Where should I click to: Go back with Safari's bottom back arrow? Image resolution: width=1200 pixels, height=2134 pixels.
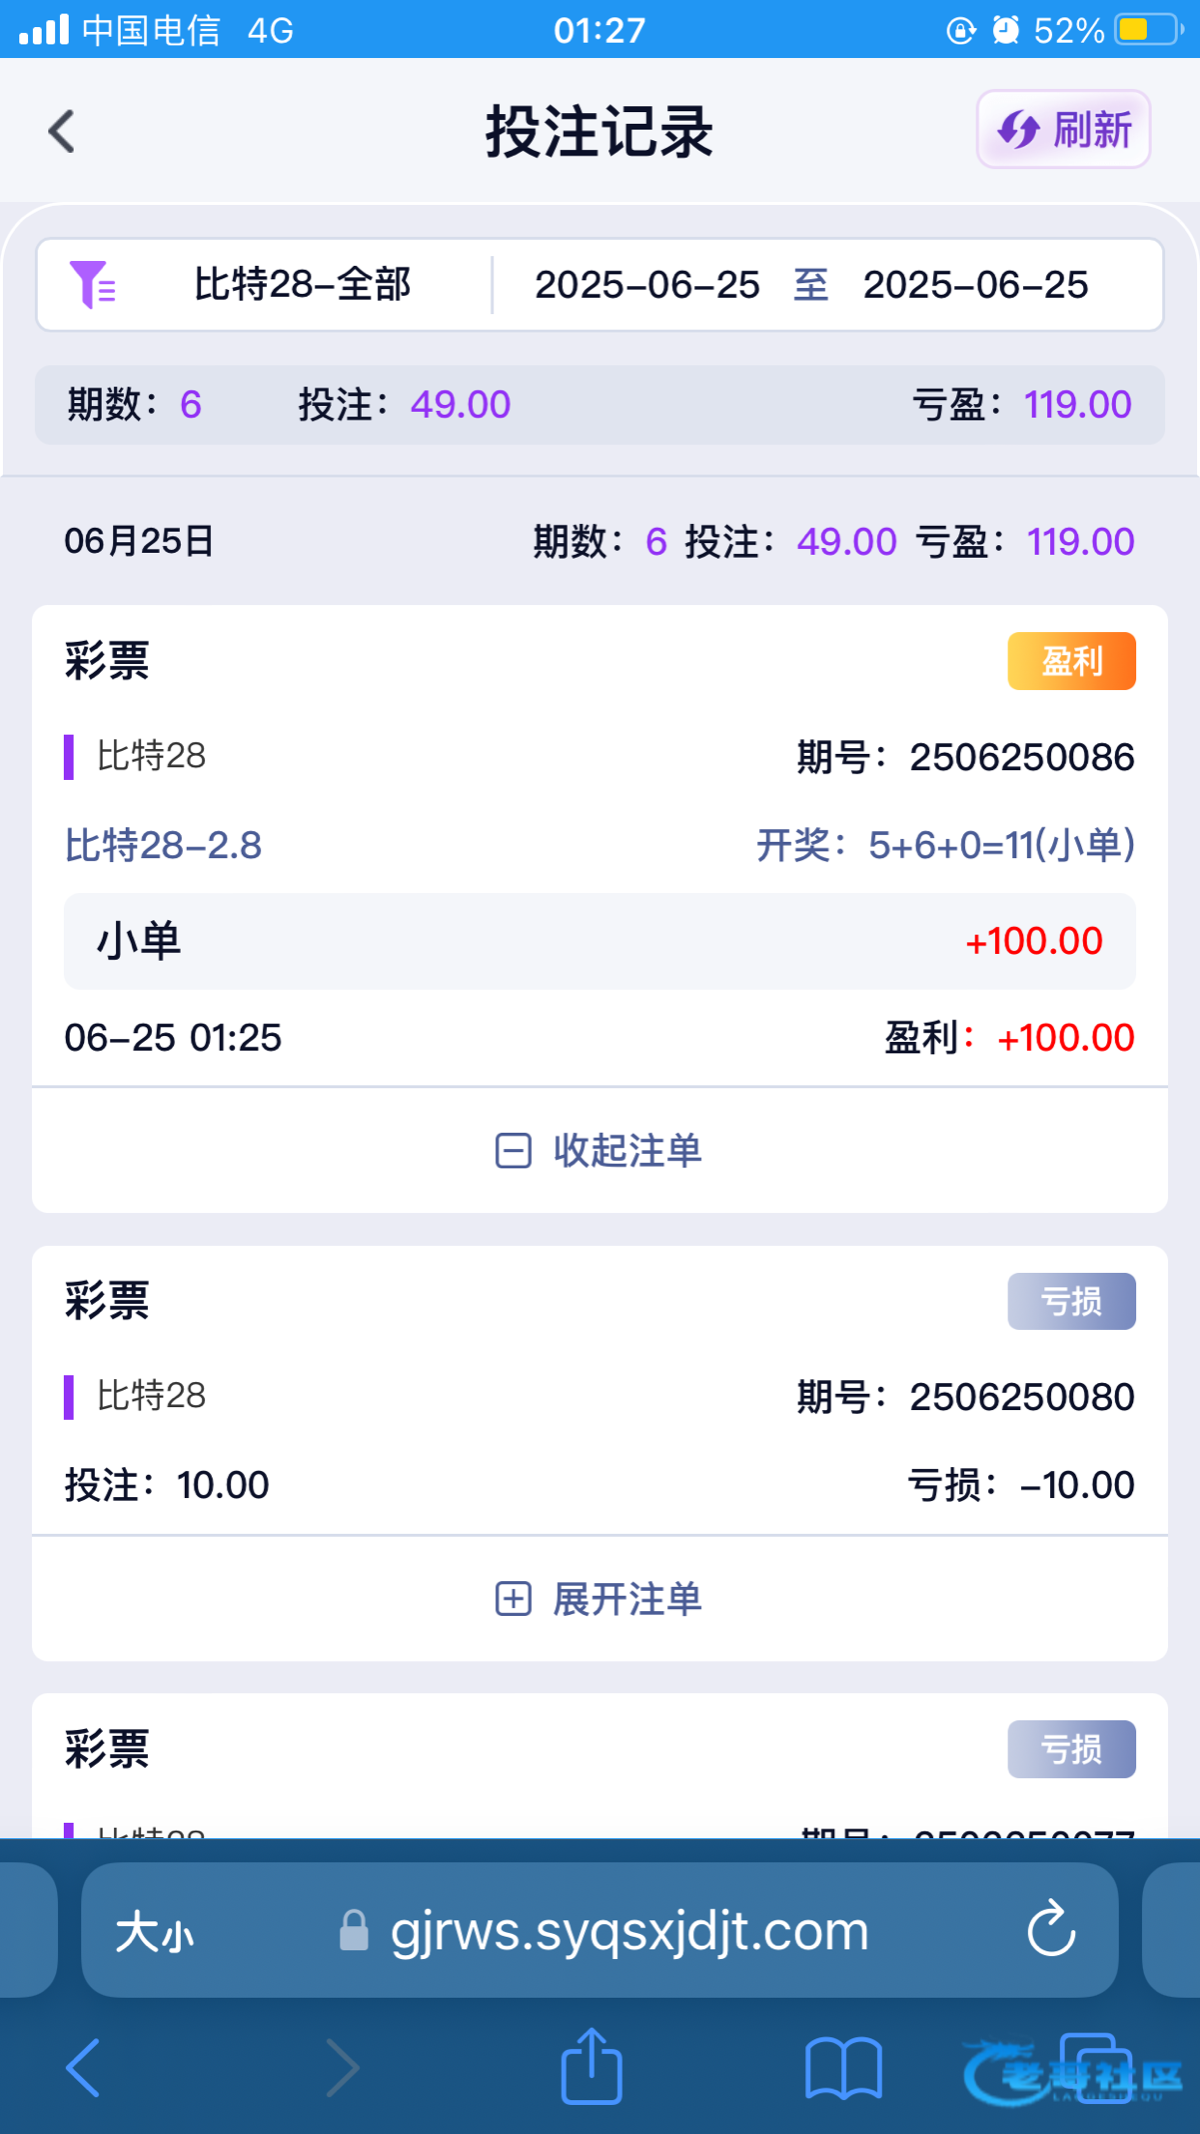tap(84, 2067)
